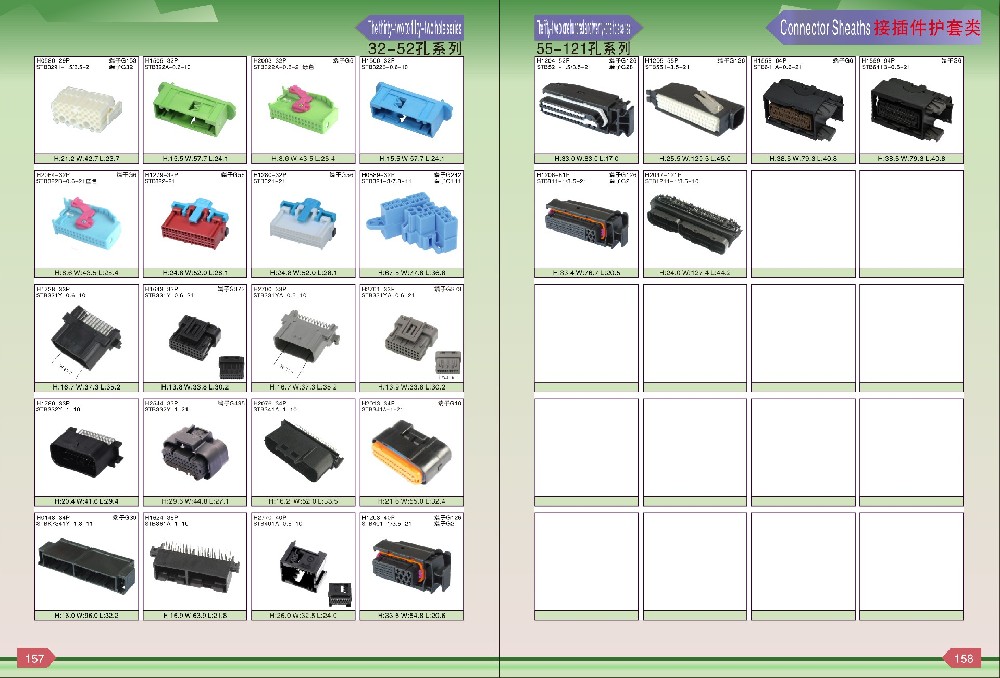Screen dimensions: 1000x678
Task: Open the green connector with pink lever
Action: [x=302, y=110]
